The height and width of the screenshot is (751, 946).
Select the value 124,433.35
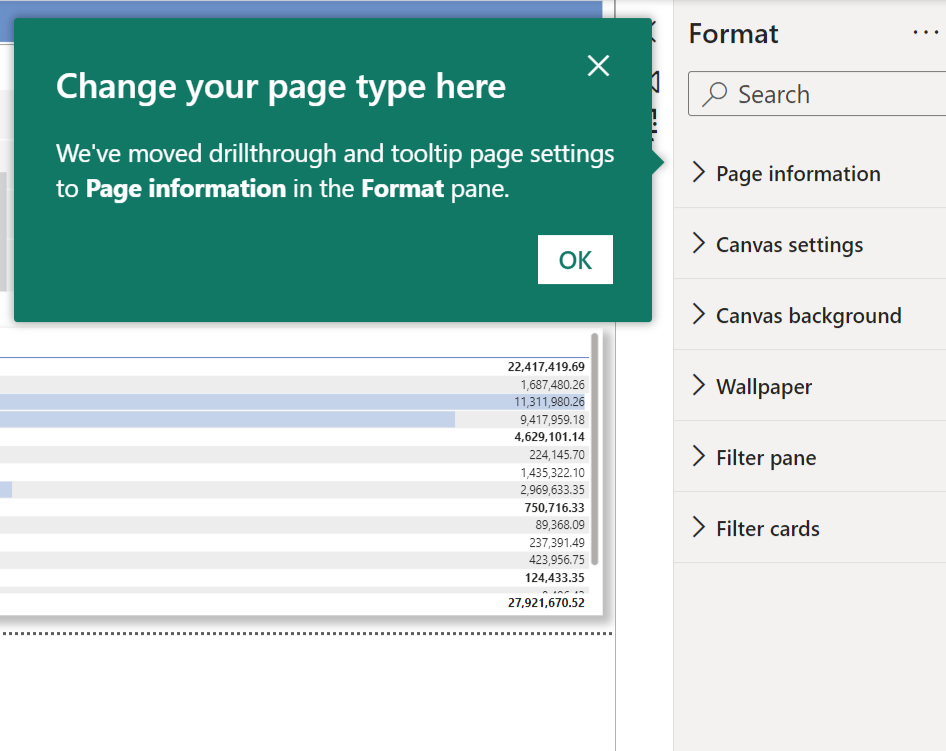point(554,578)
